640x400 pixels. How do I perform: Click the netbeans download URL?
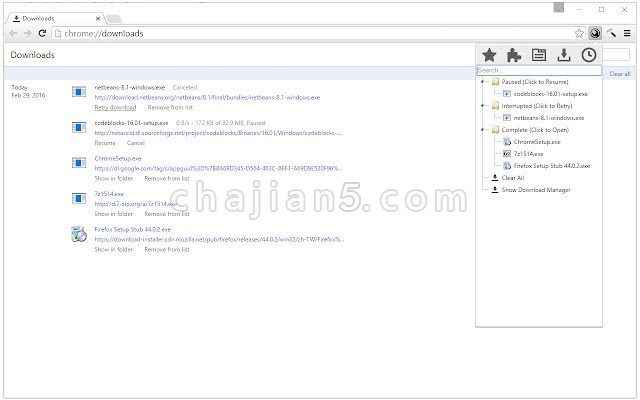point(207,98)
